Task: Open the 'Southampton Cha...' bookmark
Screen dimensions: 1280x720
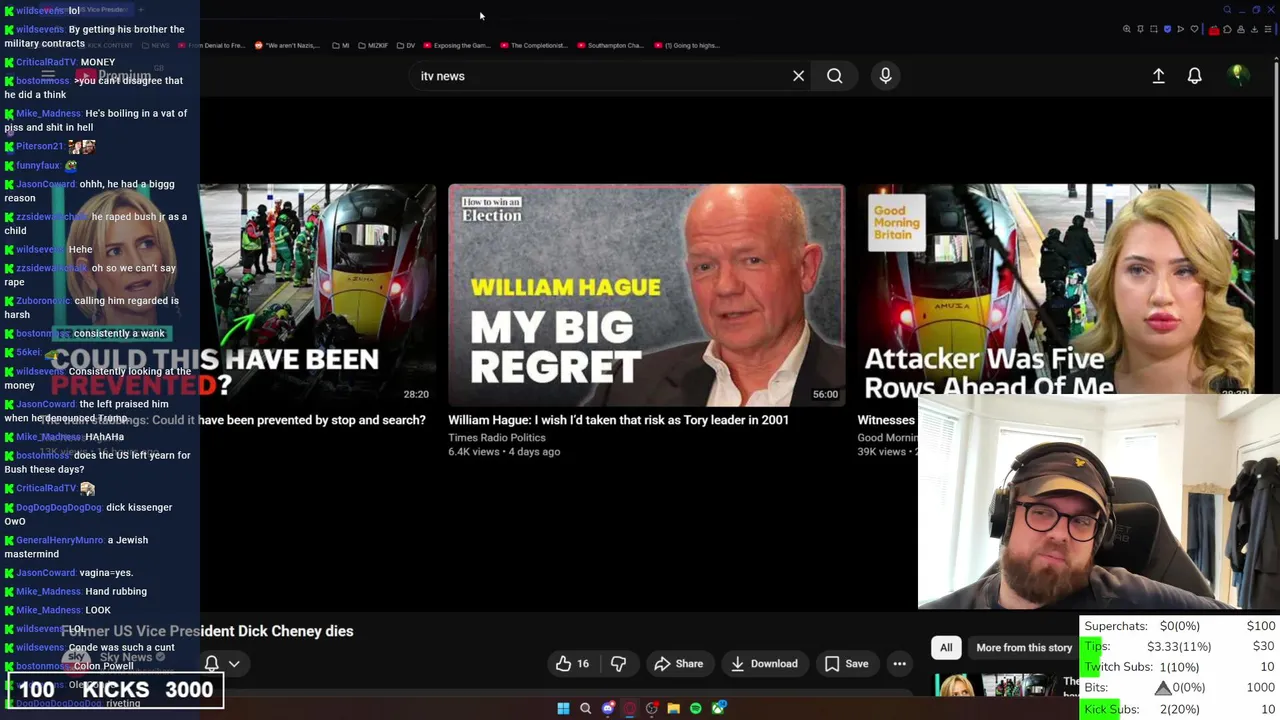Action: click(610, 45)
